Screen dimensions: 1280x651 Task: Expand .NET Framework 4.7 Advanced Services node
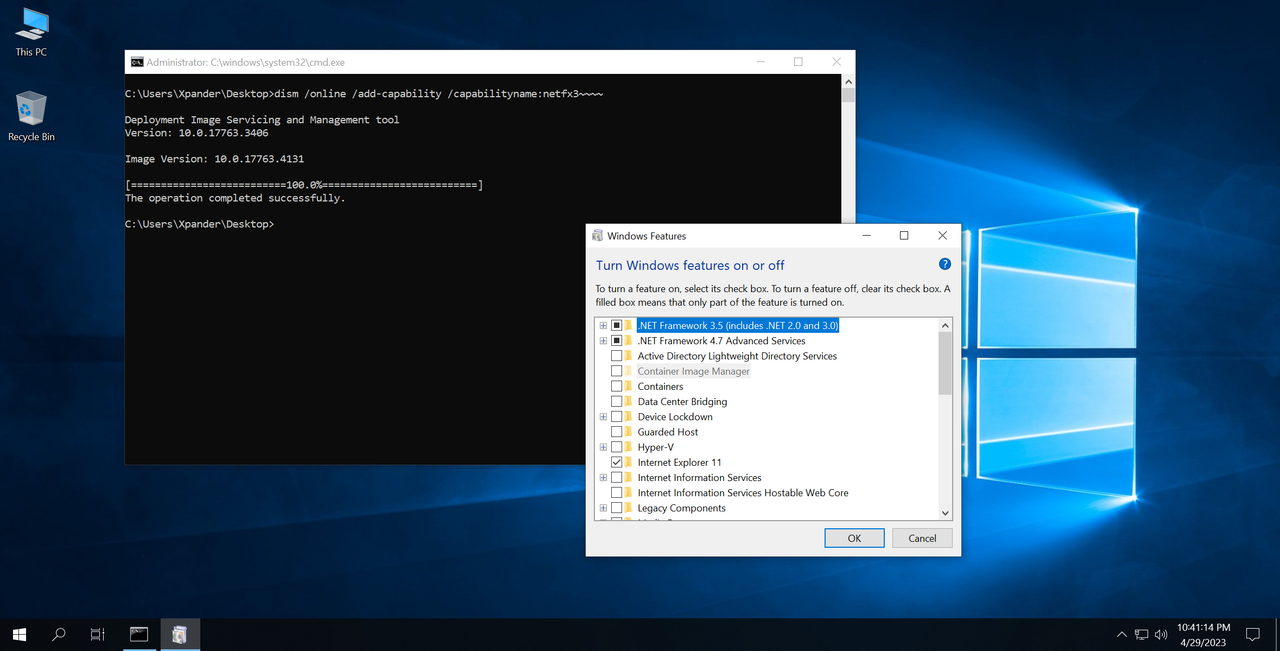tap(603, 341)
